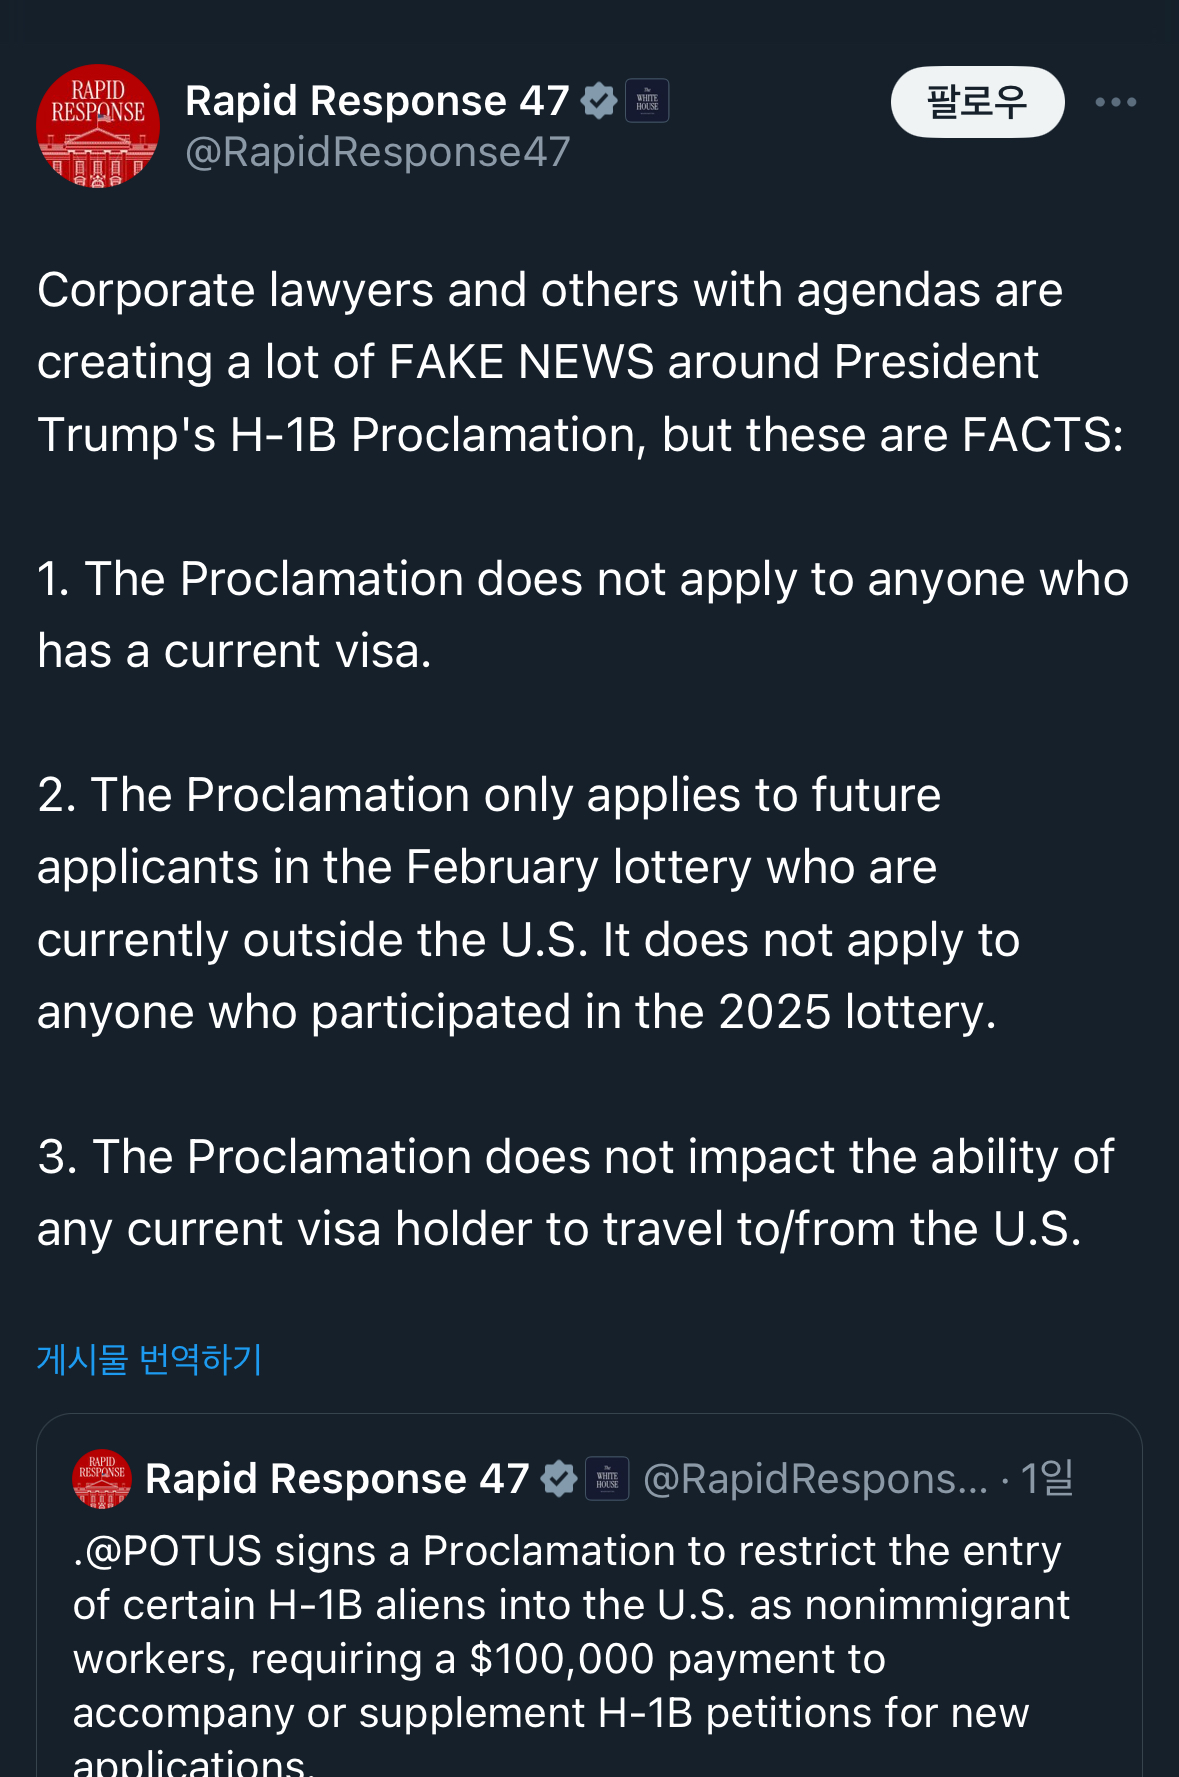Translate the post via 게시물 번역하기
Image resolution: width=1179 pixels, height=1777 pixels.
[x=149, y=1359]
